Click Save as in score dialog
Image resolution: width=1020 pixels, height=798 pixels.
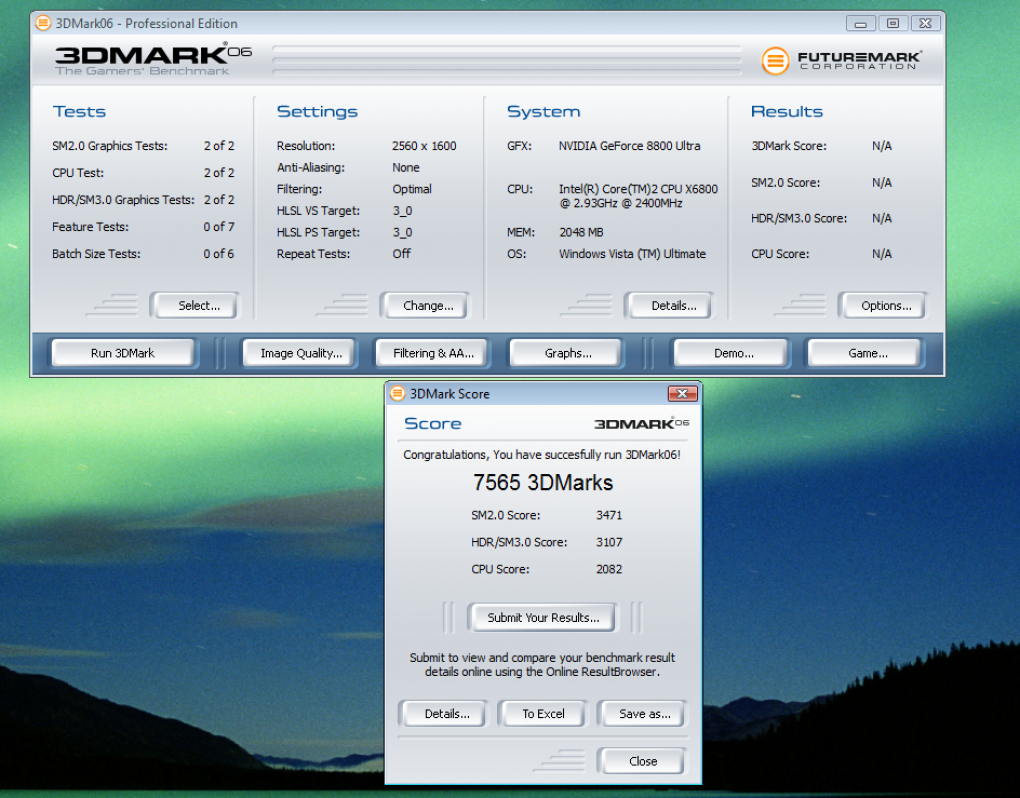[644, 713]
